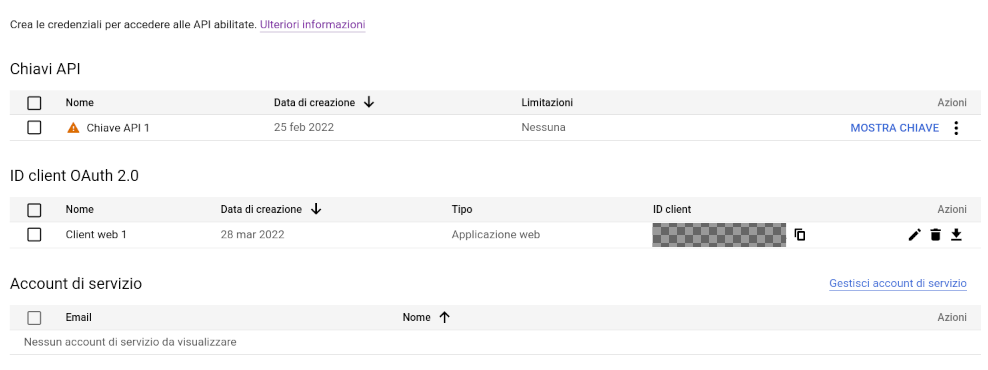Click the Chiavi API section heading
The height and width of the screenshot is (370, 988).
(45, 69)
